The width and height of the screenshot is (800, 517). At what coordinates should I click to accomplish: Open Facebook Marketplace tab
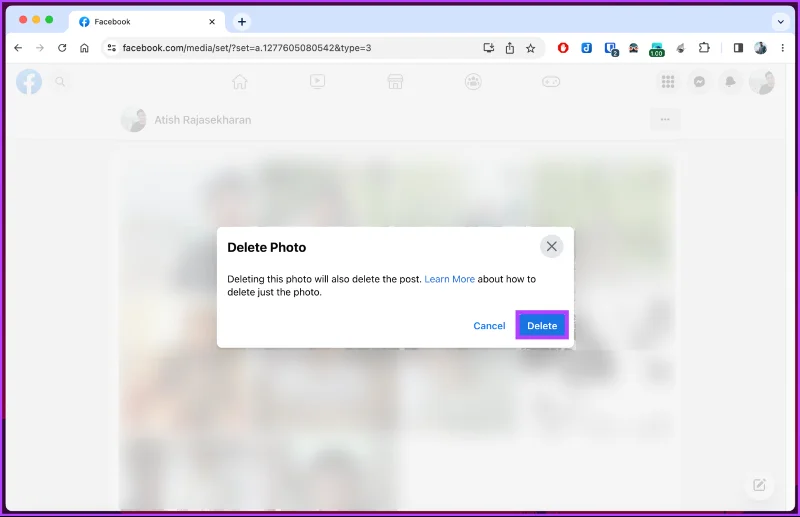pos(395,82)
